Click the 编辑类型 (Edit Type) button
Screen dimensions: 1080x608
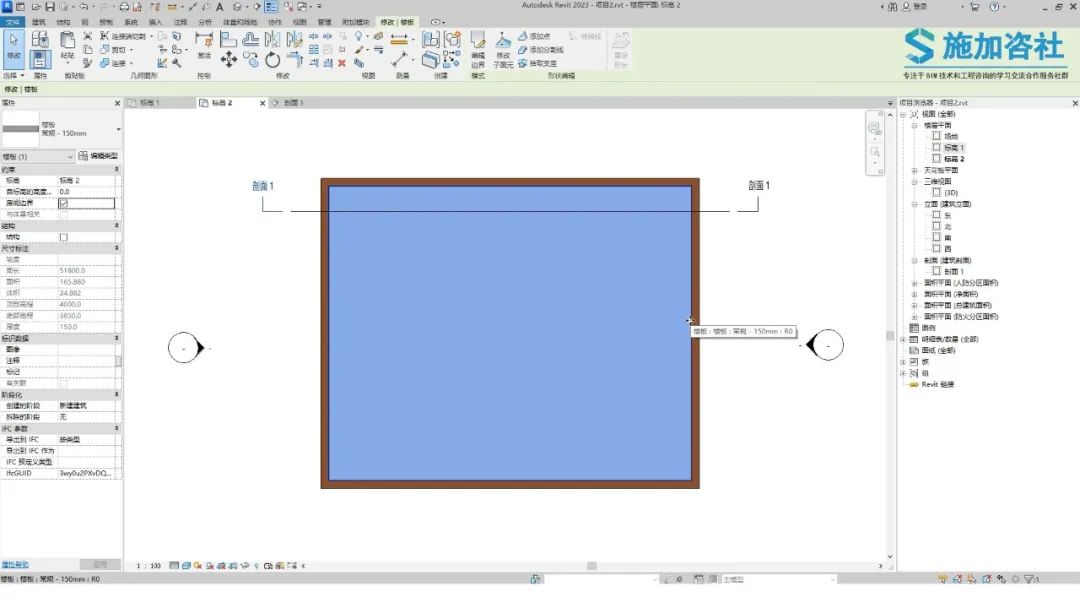click(98, 156)
